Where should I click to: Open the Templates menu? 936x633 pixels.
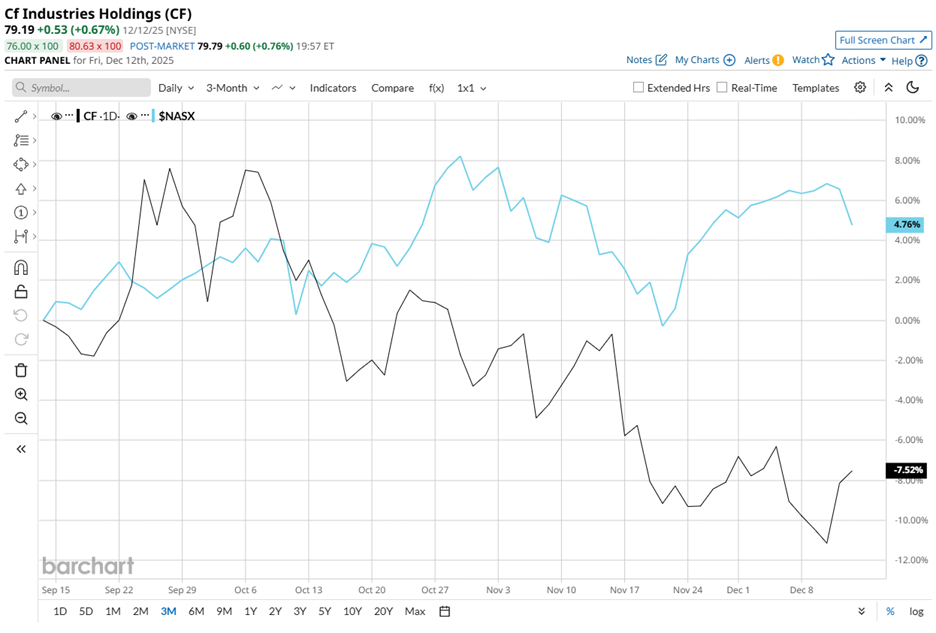pyautogui.click(x=815, y=88)
